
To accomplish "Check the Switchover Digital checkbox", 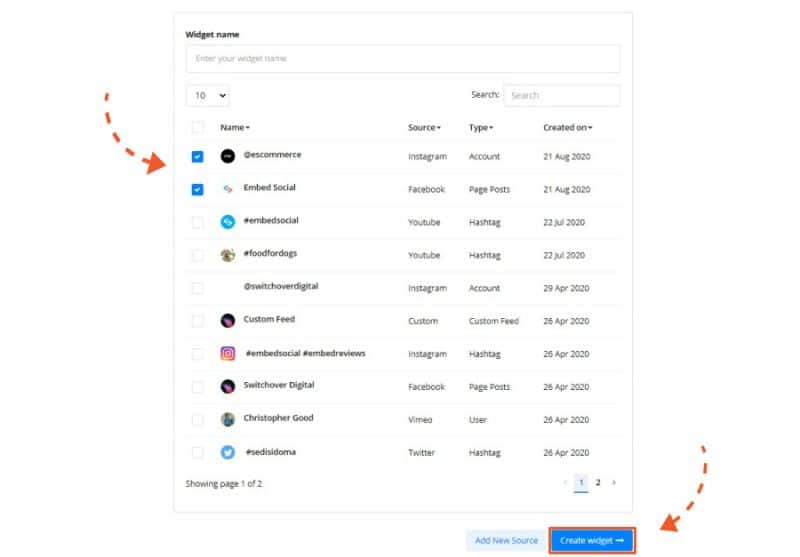I will tap(197, 387).
